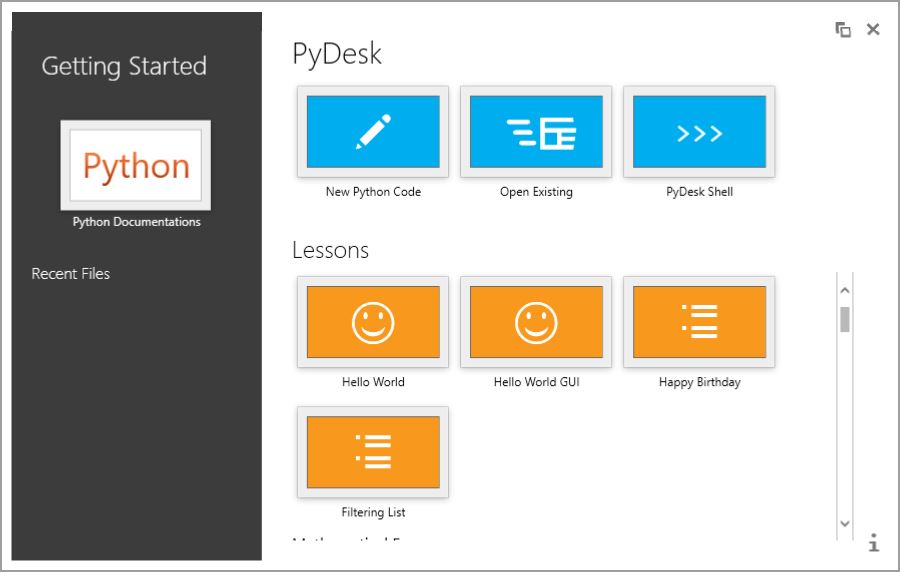Click the Open Existing file tile
The width and height of the screenshot is (900, 572).
click(536, 132)
